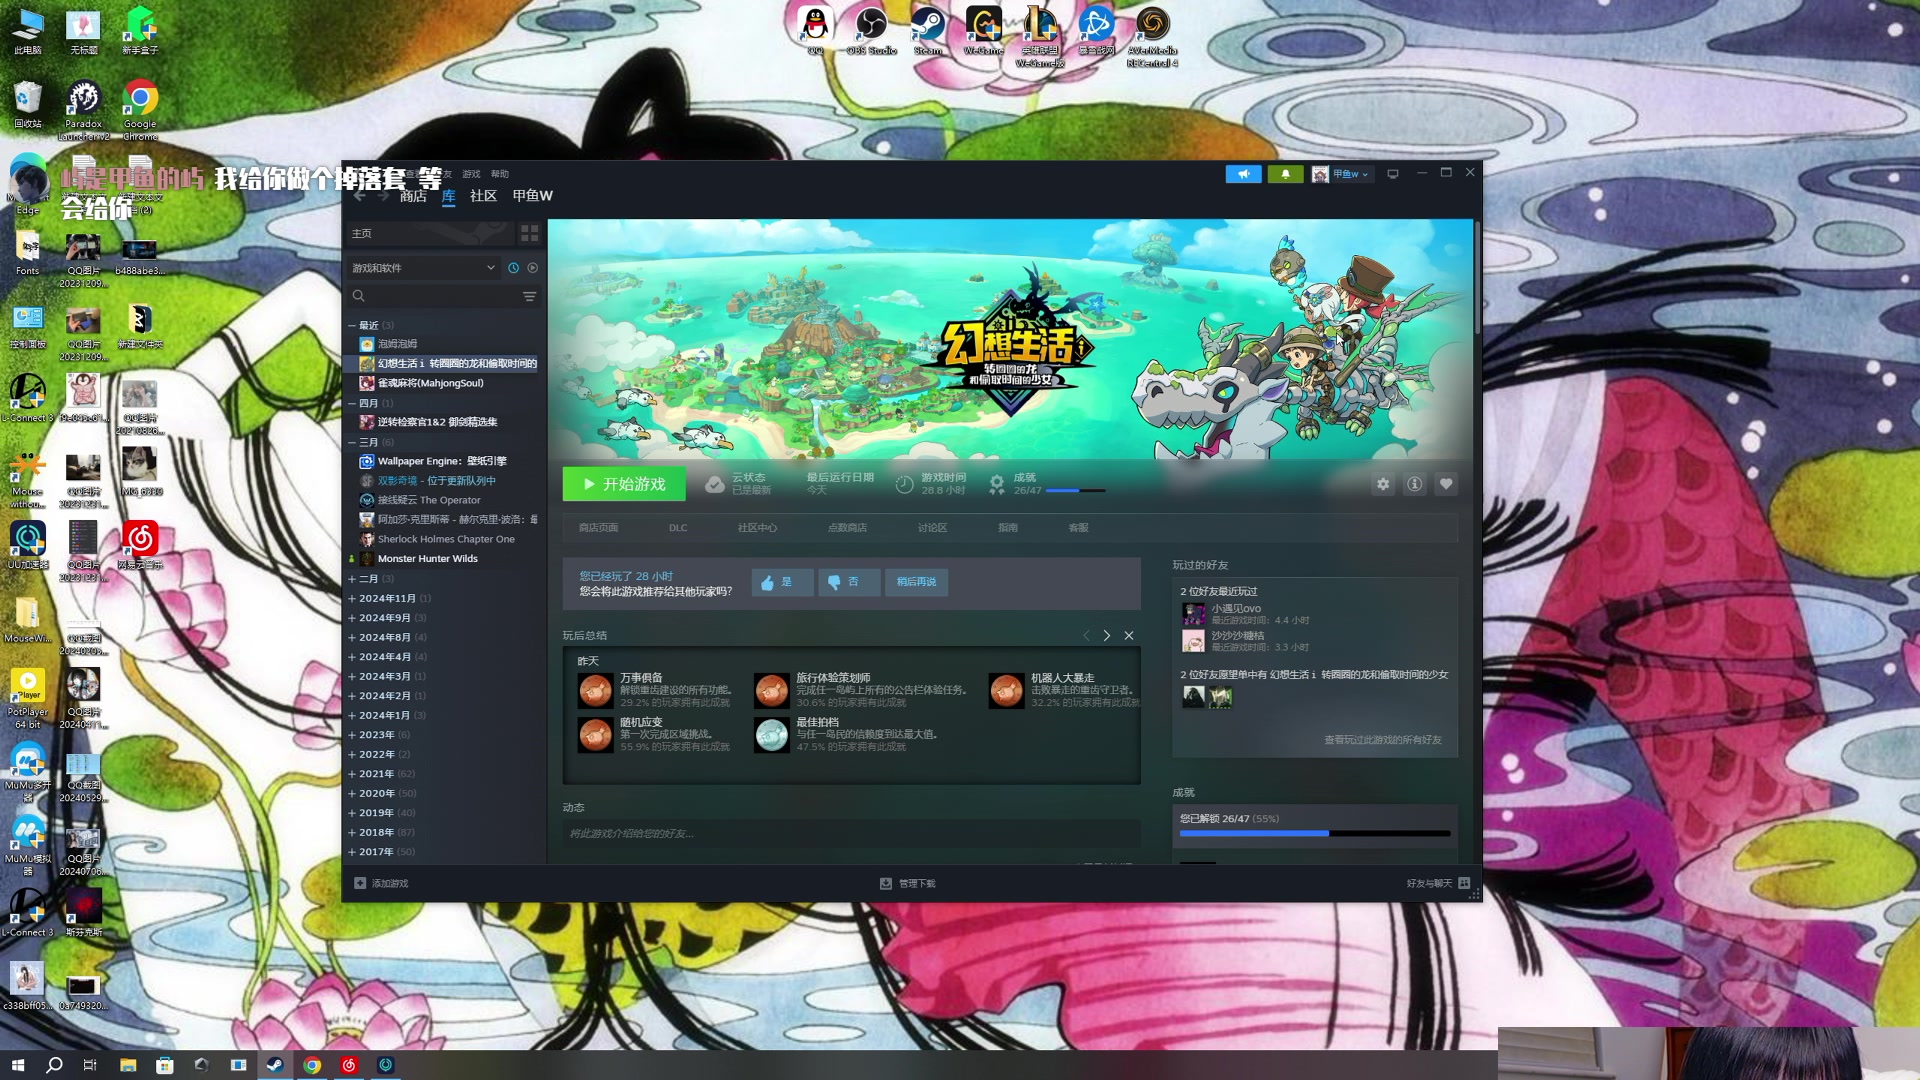This screenshot has height=1080, width=1920.
Task: Click the 动态 activity input field
Action: 851,834
